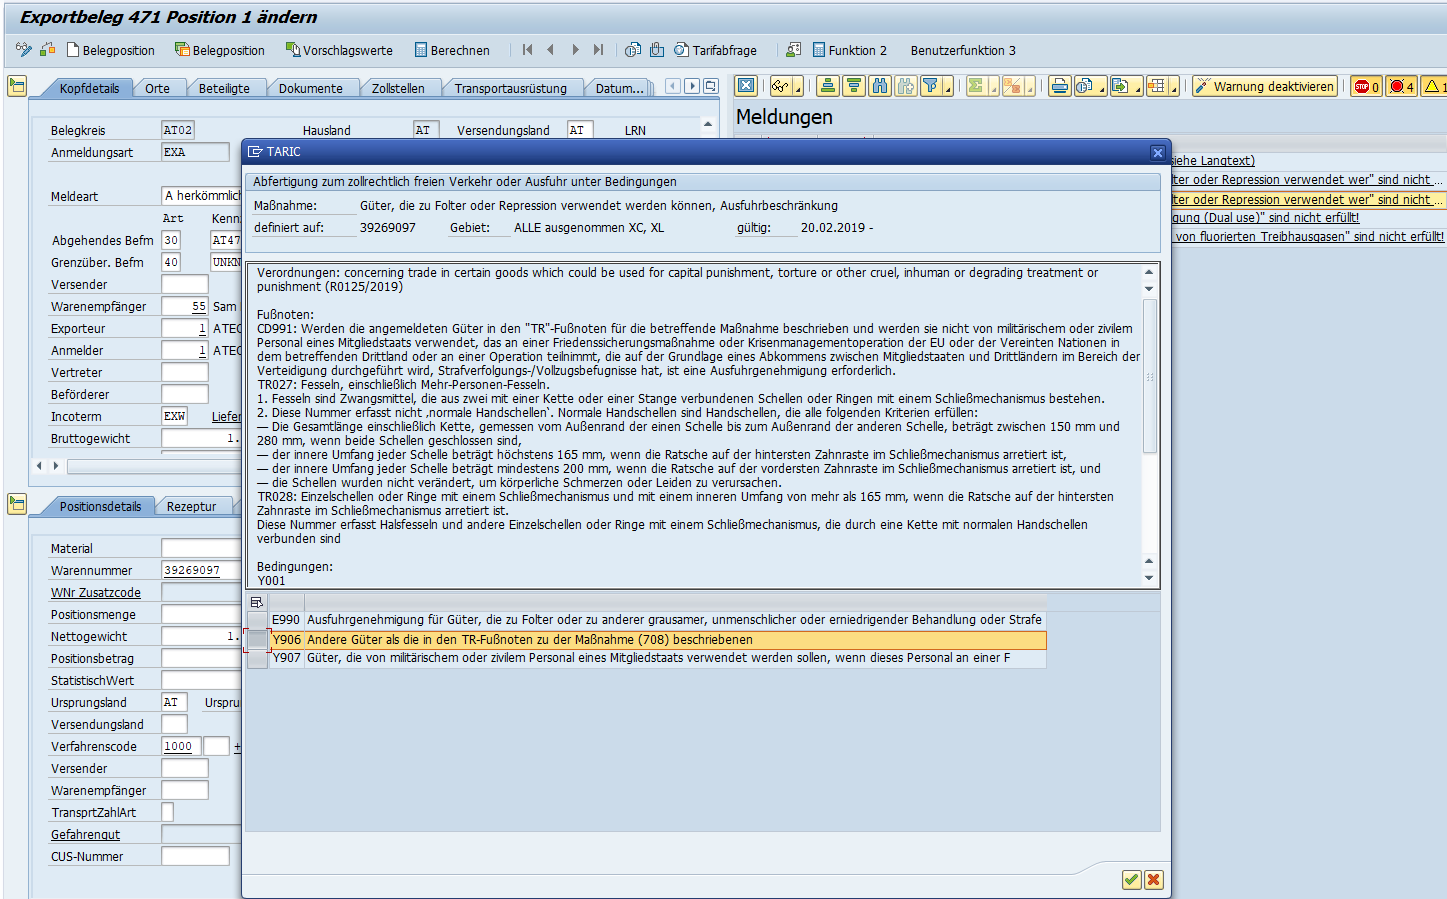Screen dimensions: 1447x899
Task: Toggle row selector for condition Y906
Action: click(x=257, y=640)
